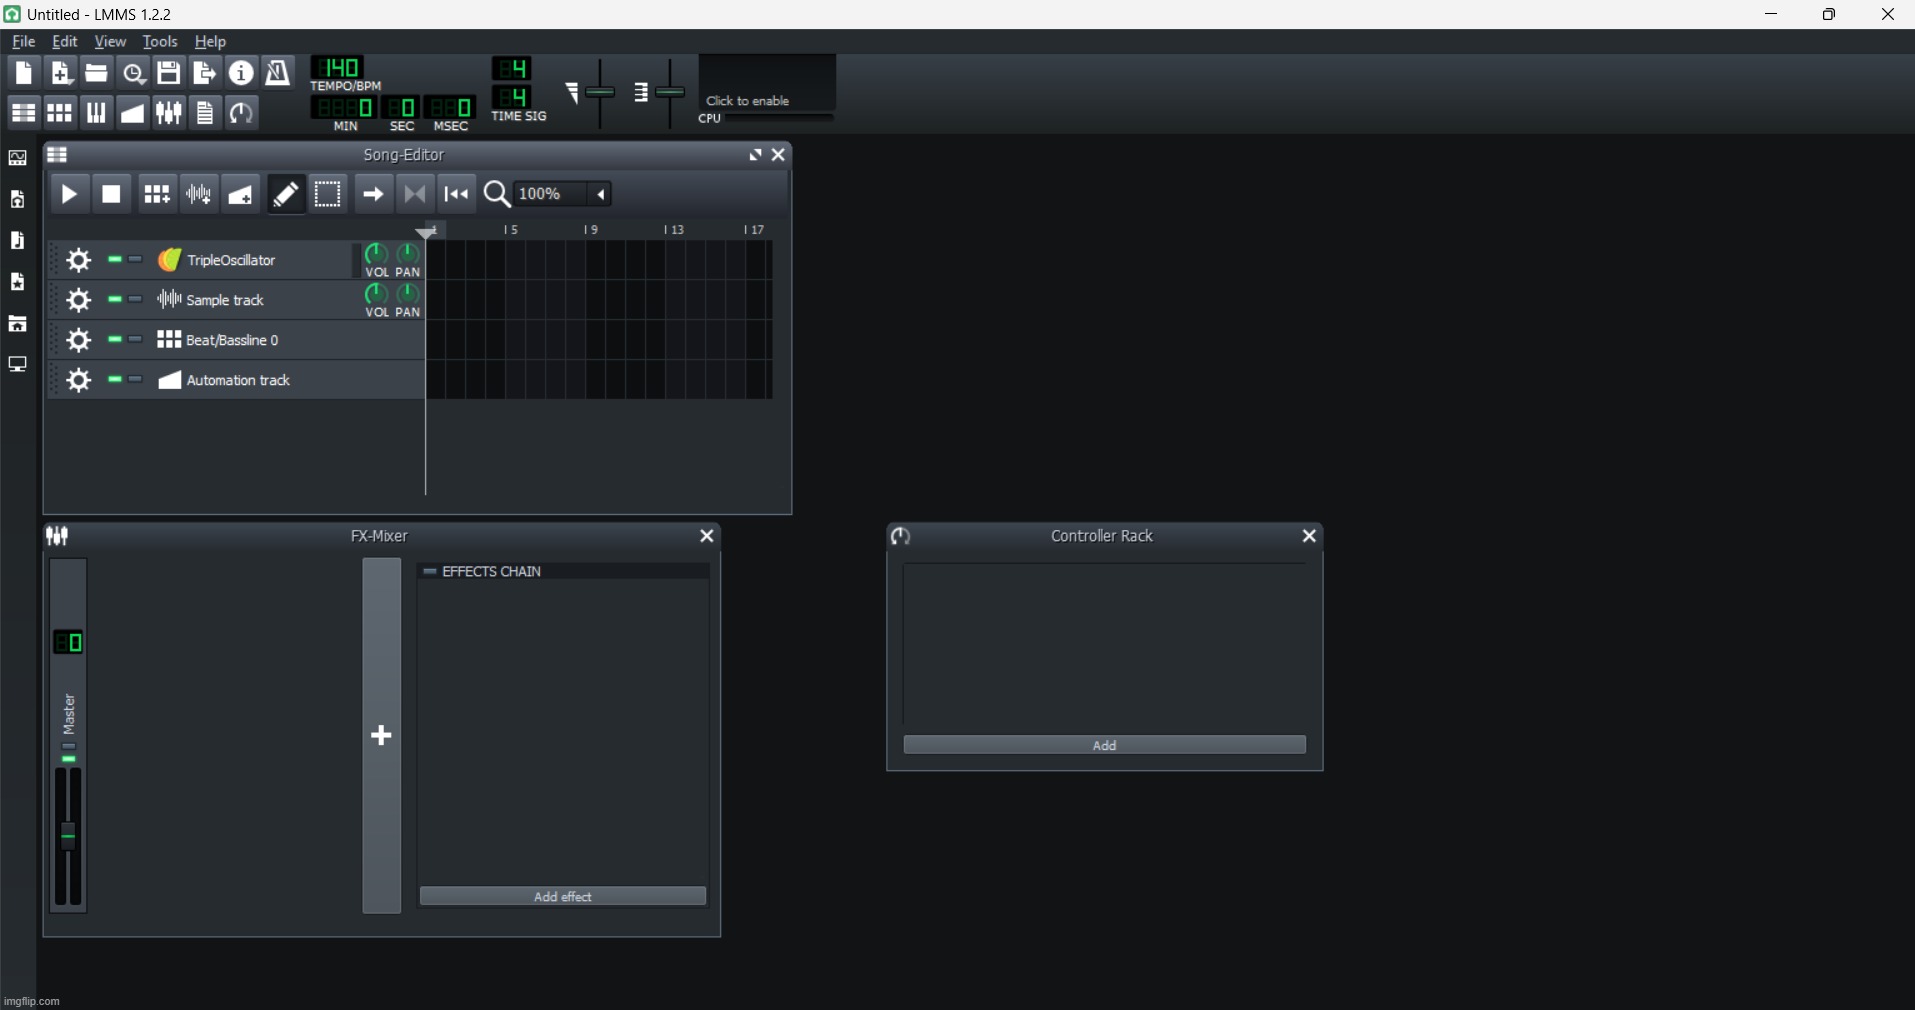
Task: Open the File menu
Action: coord(23,42)
